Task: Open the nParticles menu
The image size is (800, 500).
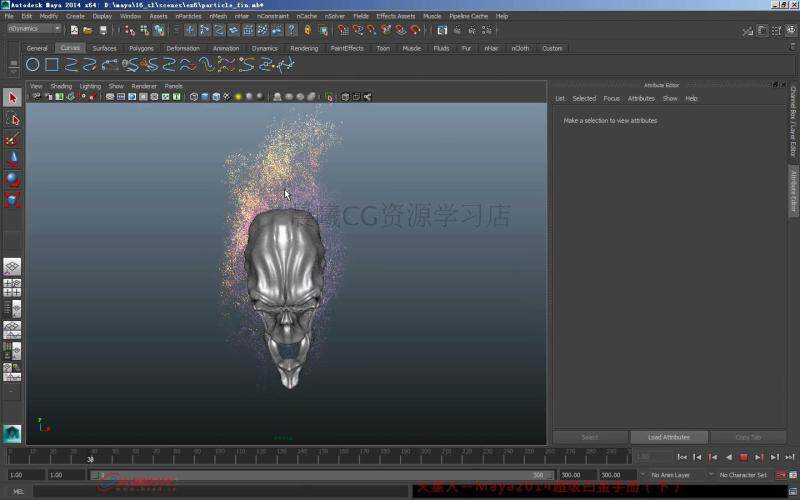Action: click(x=188, y=16)
